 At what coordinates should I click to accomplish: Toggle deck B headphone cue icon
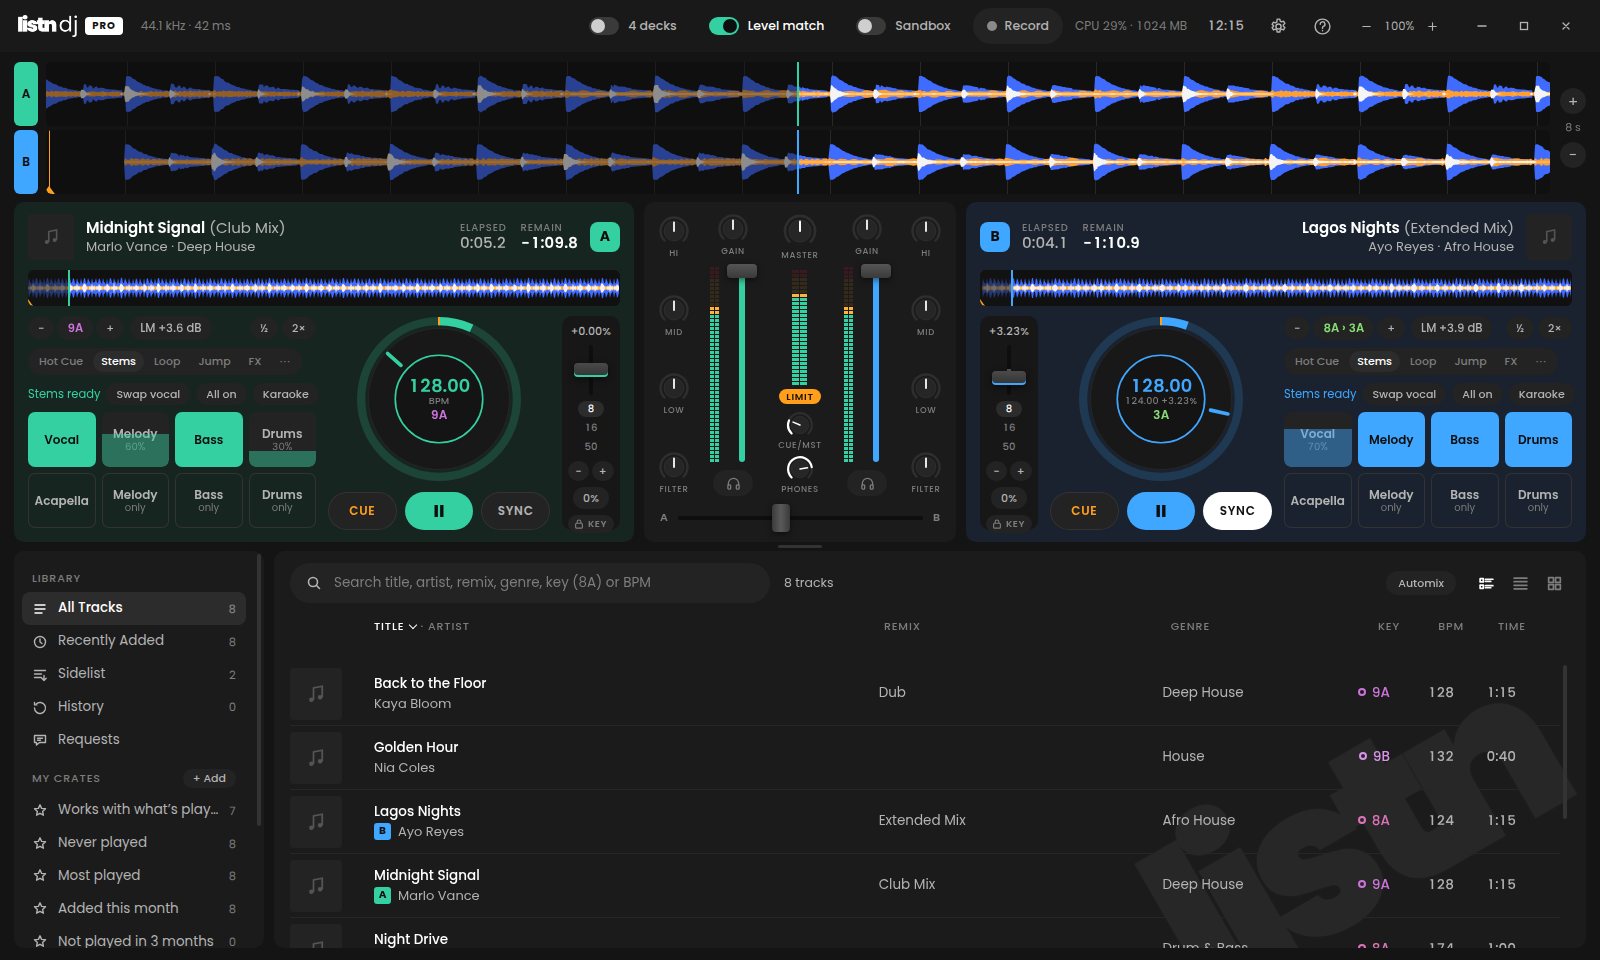(867, 484)
